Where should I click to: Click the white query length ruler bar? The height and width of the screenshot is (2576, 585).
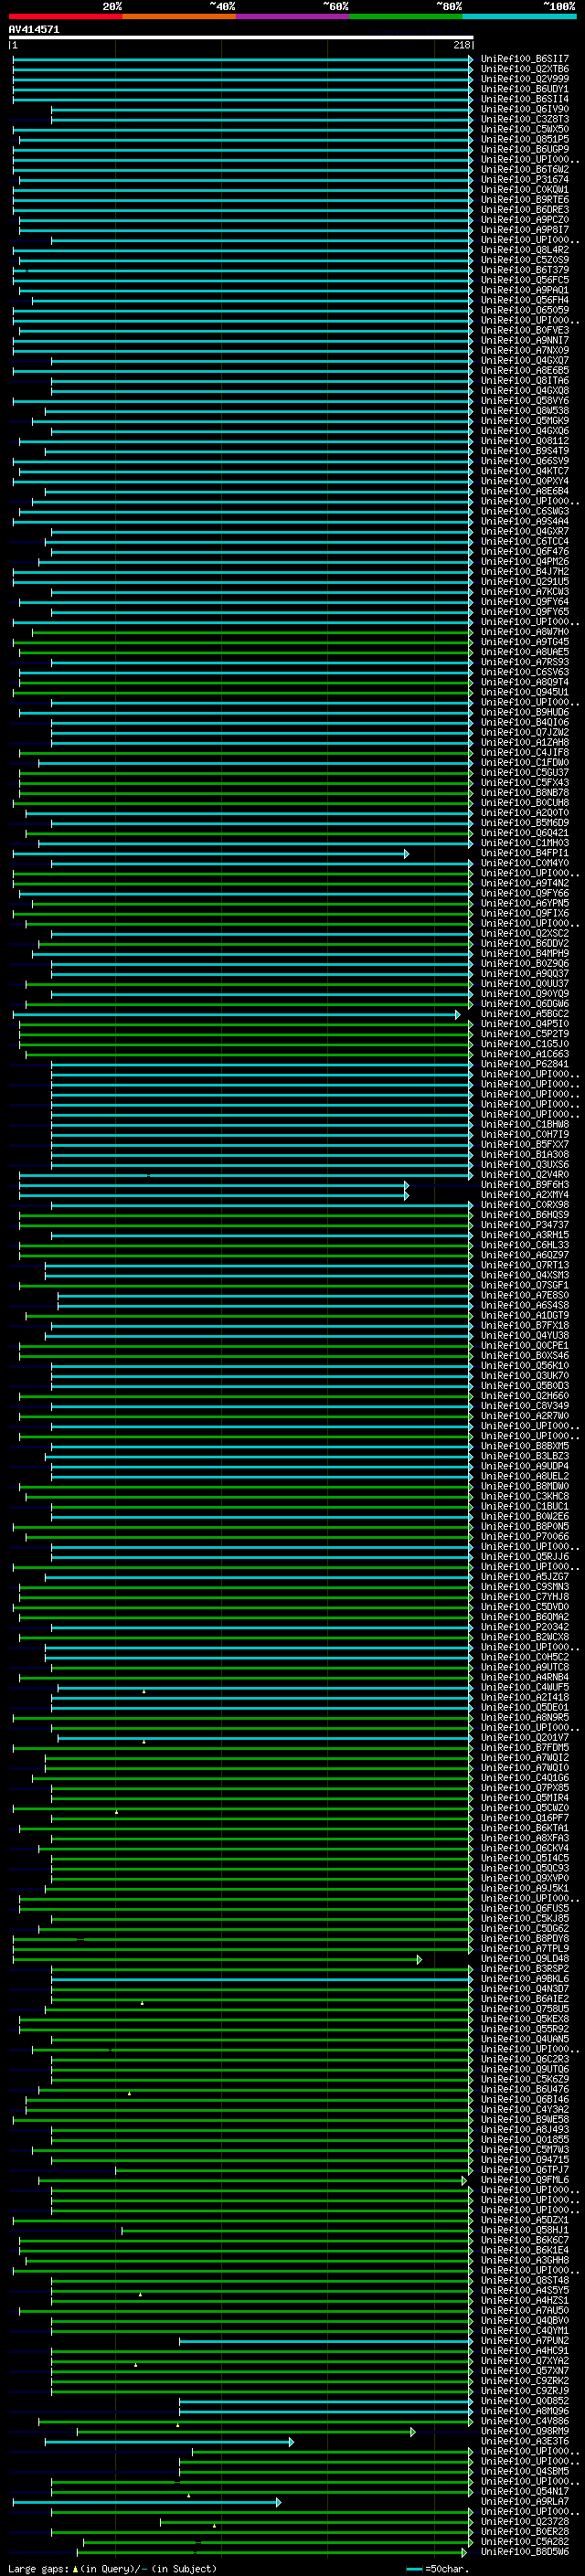point(241,38)
